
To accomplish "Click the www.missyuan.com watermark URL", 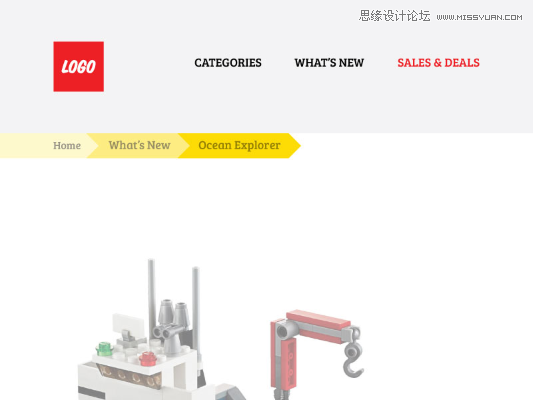I will pyautogui.click(x=479, y=17).
